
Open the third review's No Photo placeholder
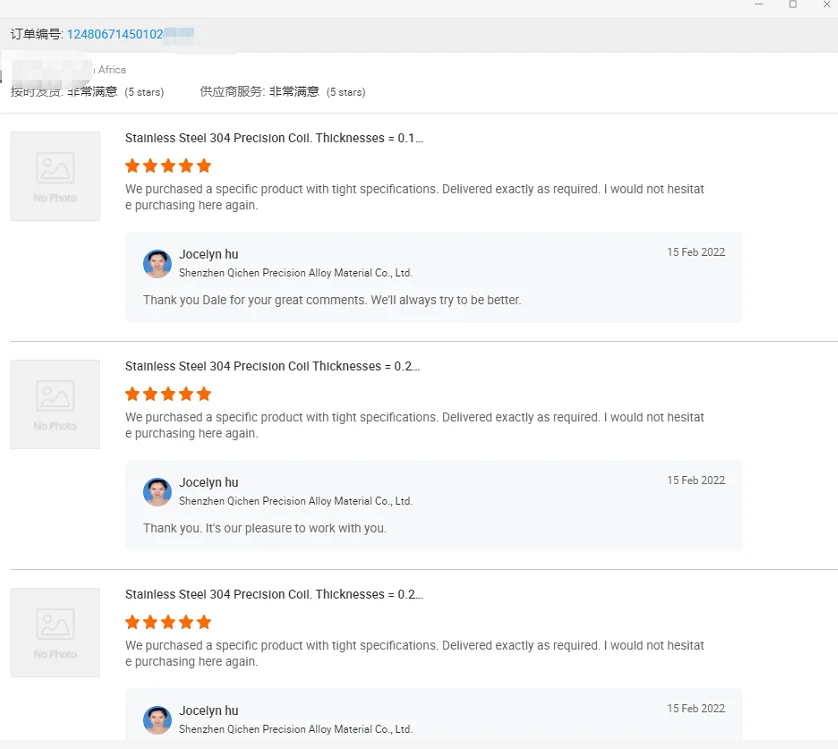[55, 632]
